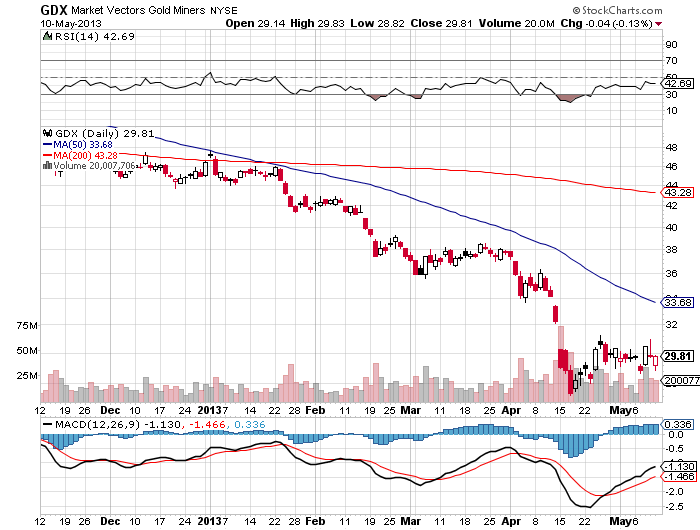
Task: Click the Feb label on upper date axis
Action: (315, 410)
